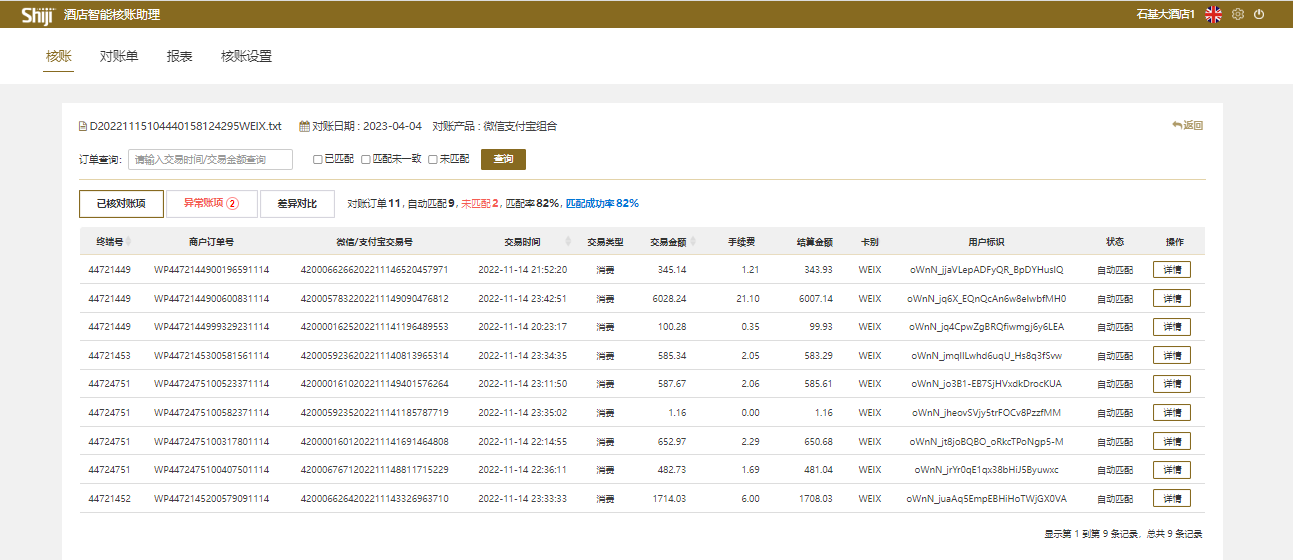Open the 差异对比 sub-tab

[x=296, y=204]
